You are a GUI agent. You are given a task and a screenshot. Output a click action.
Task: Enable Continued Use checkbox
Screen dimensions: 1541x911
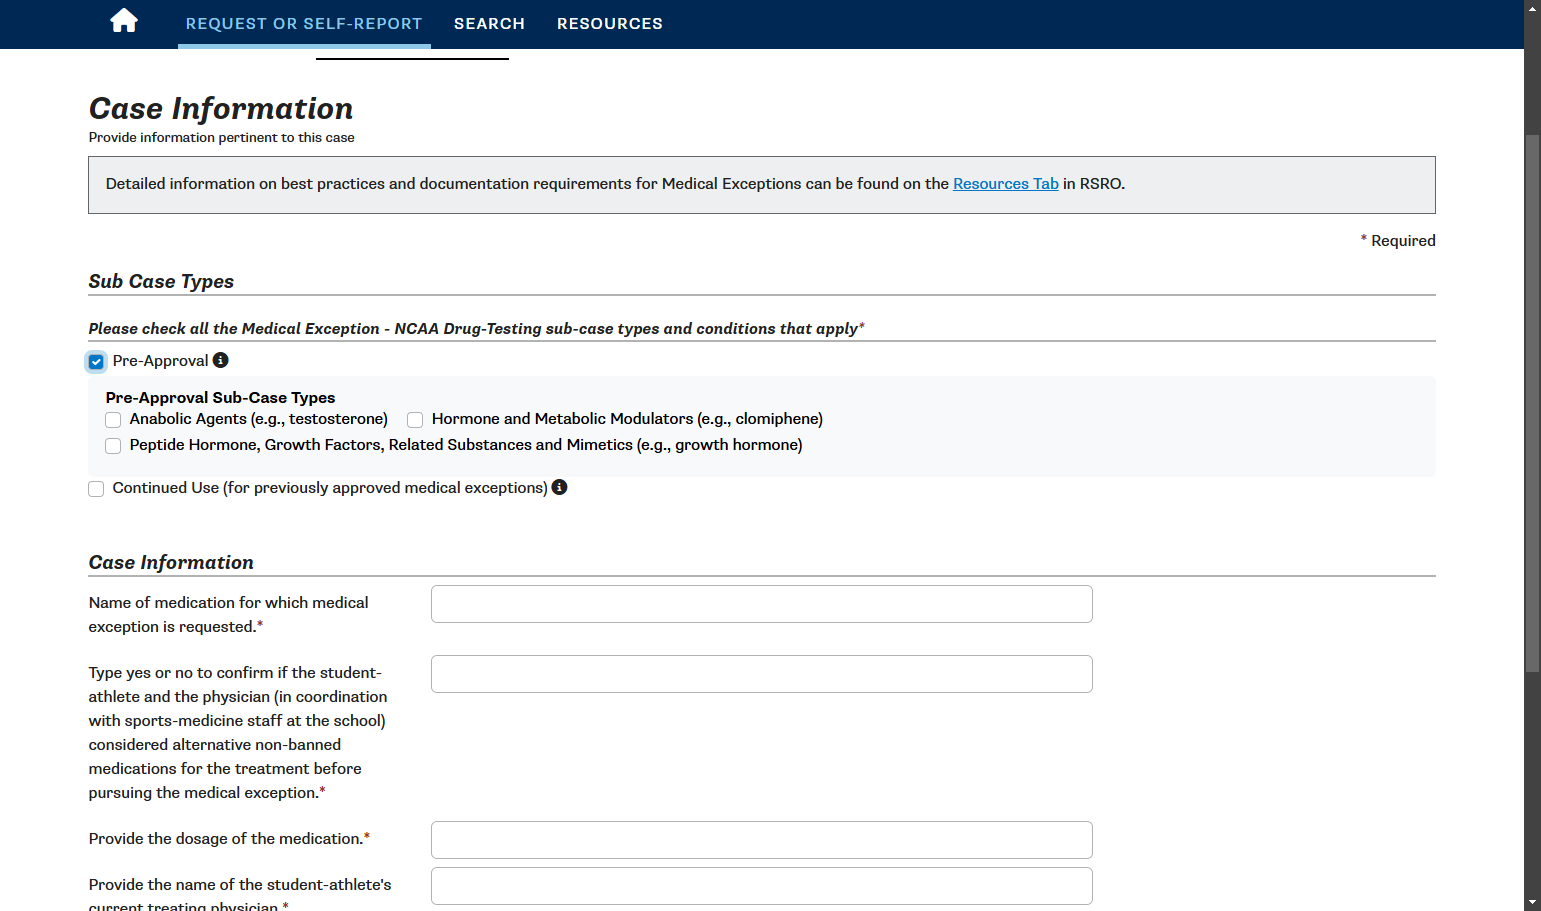tap(96, 489)
